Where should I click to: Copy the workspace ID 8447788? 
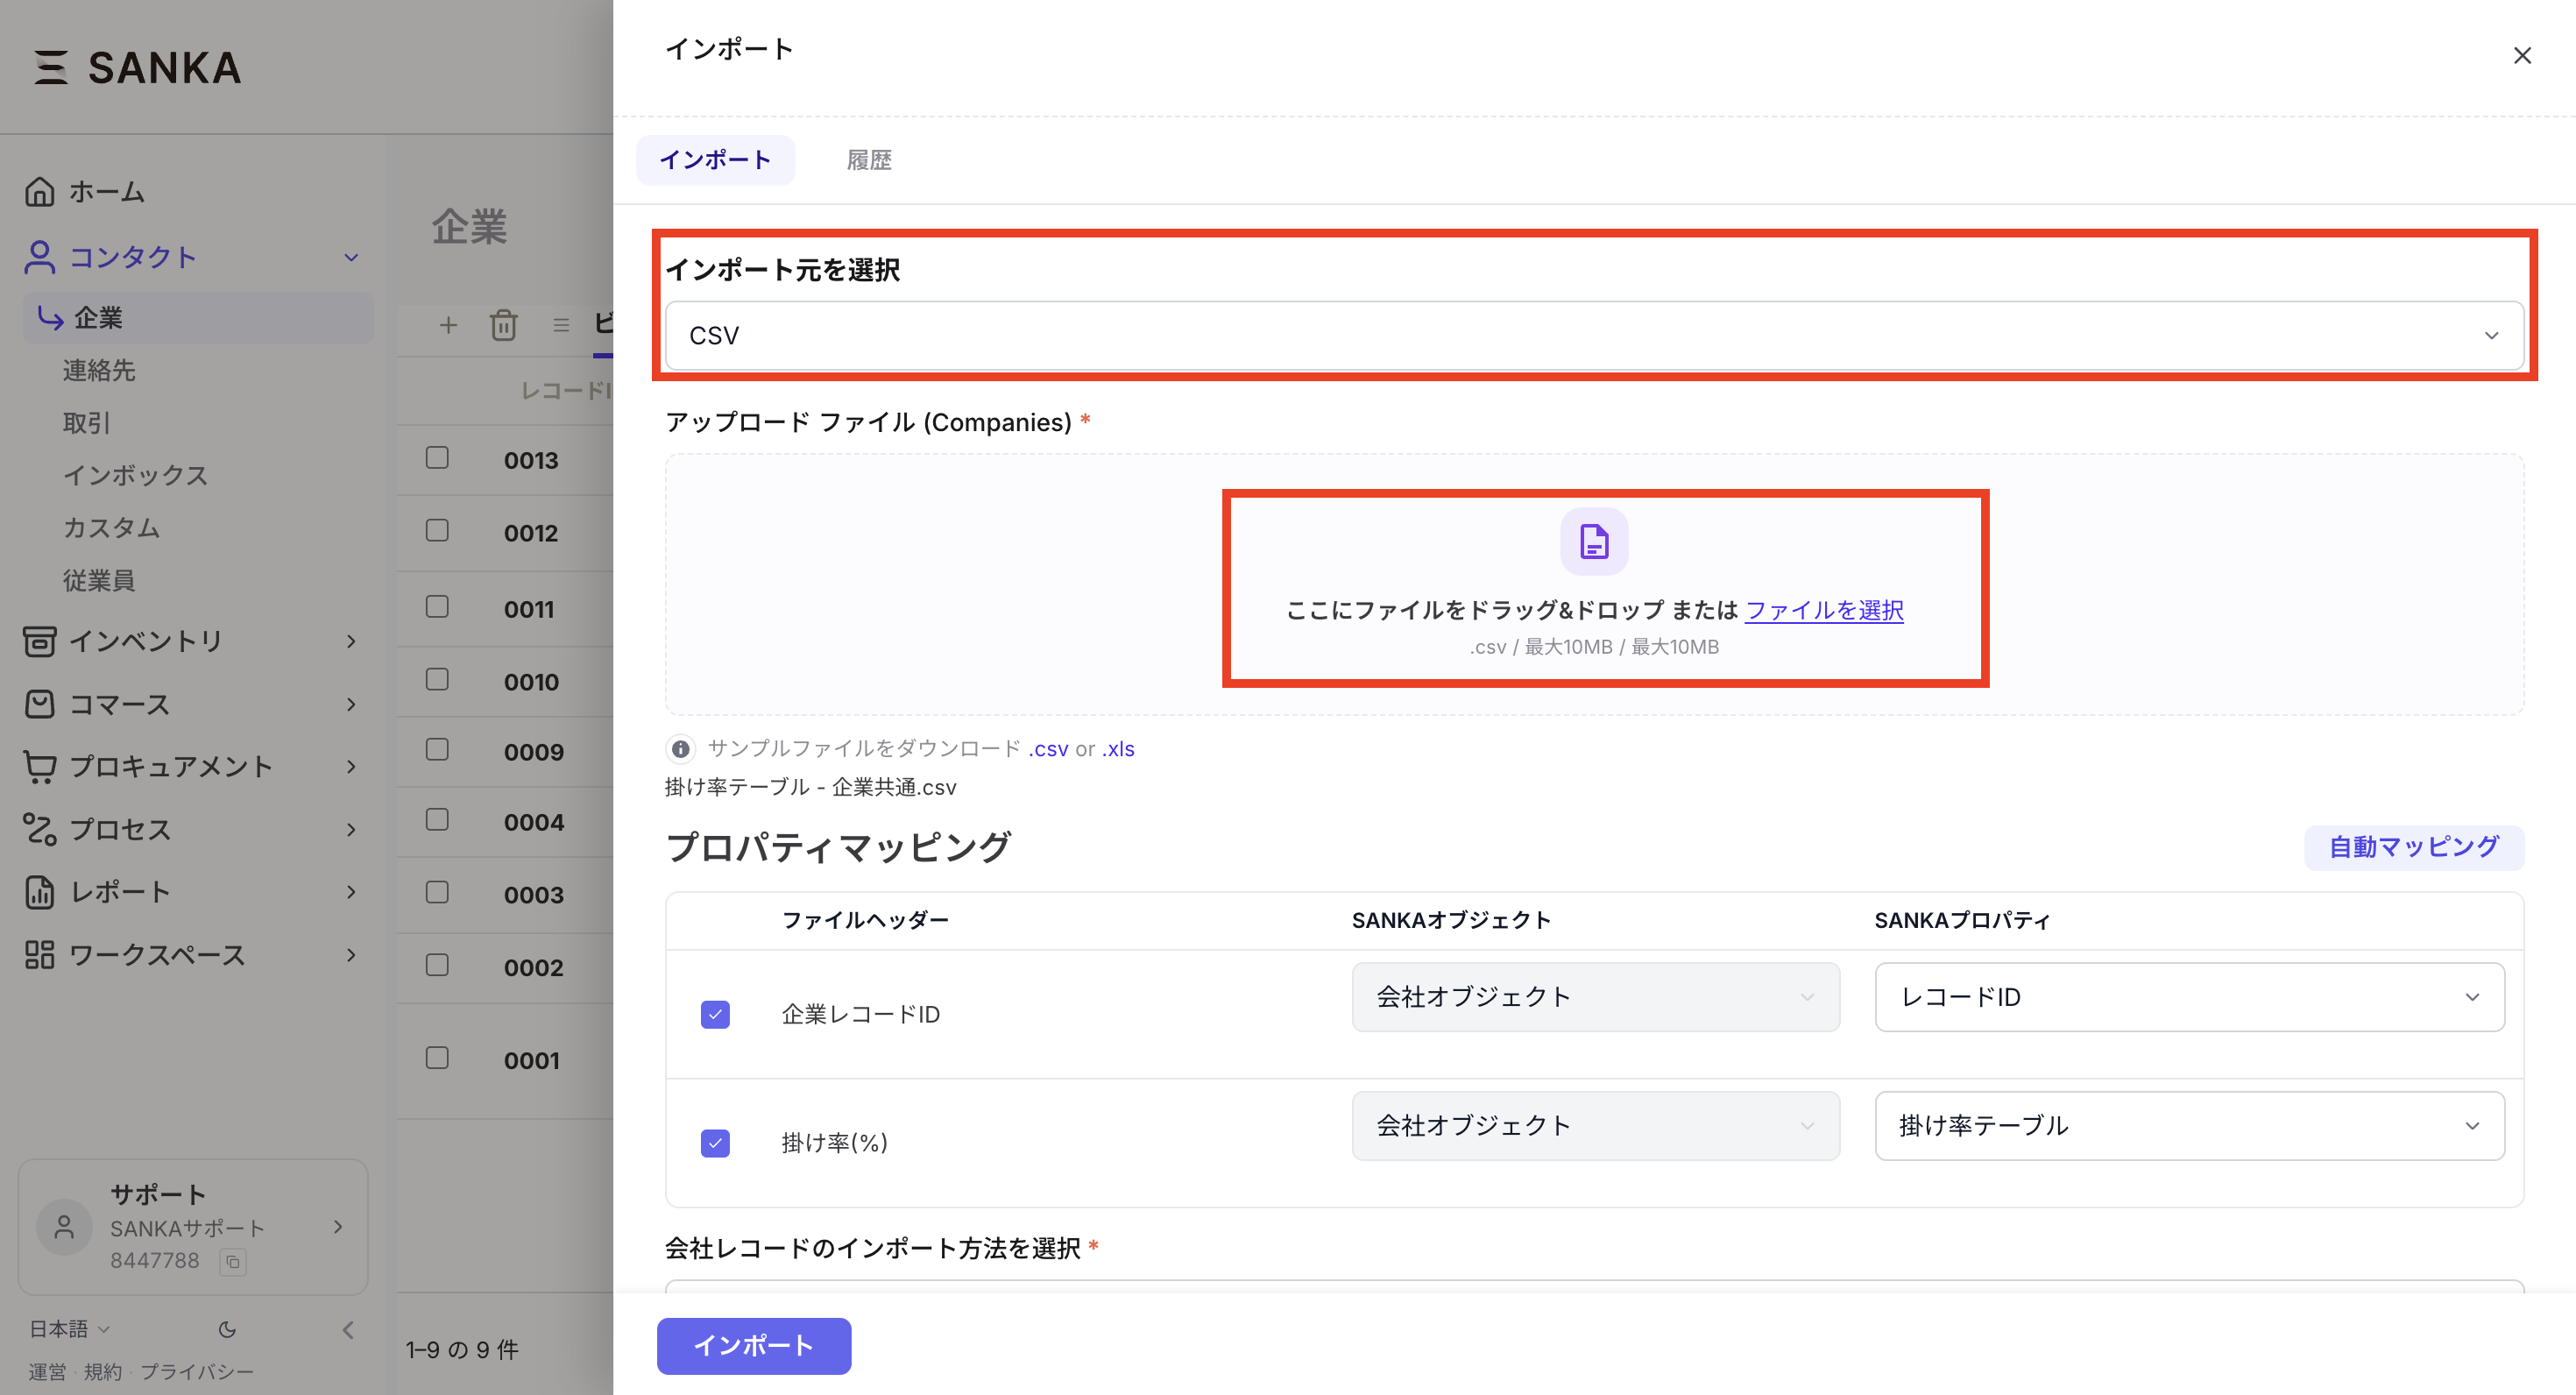pos(233,1262)
